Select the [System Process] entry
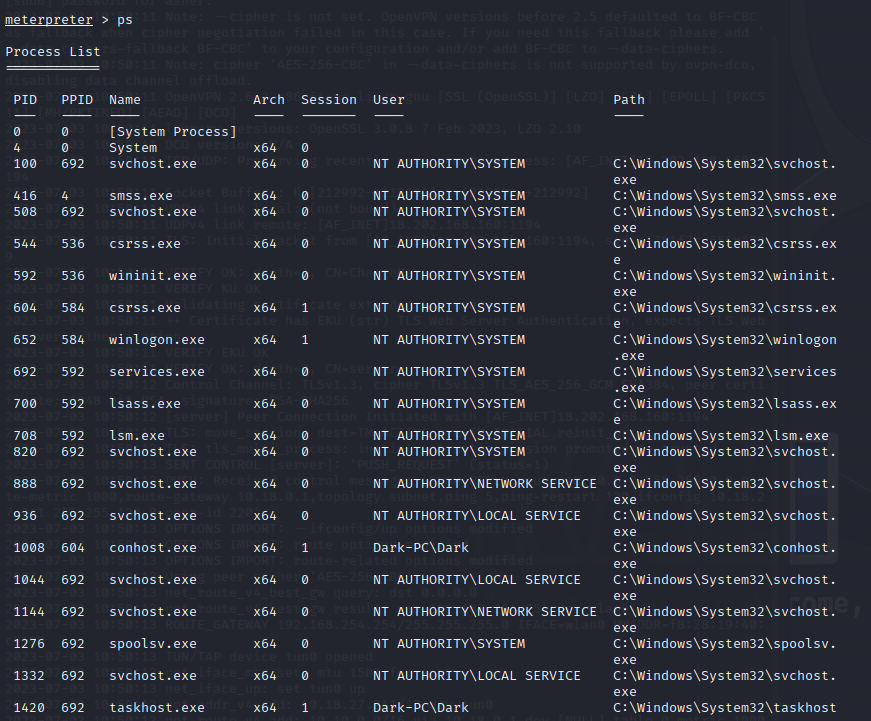 tap(173, 132)
